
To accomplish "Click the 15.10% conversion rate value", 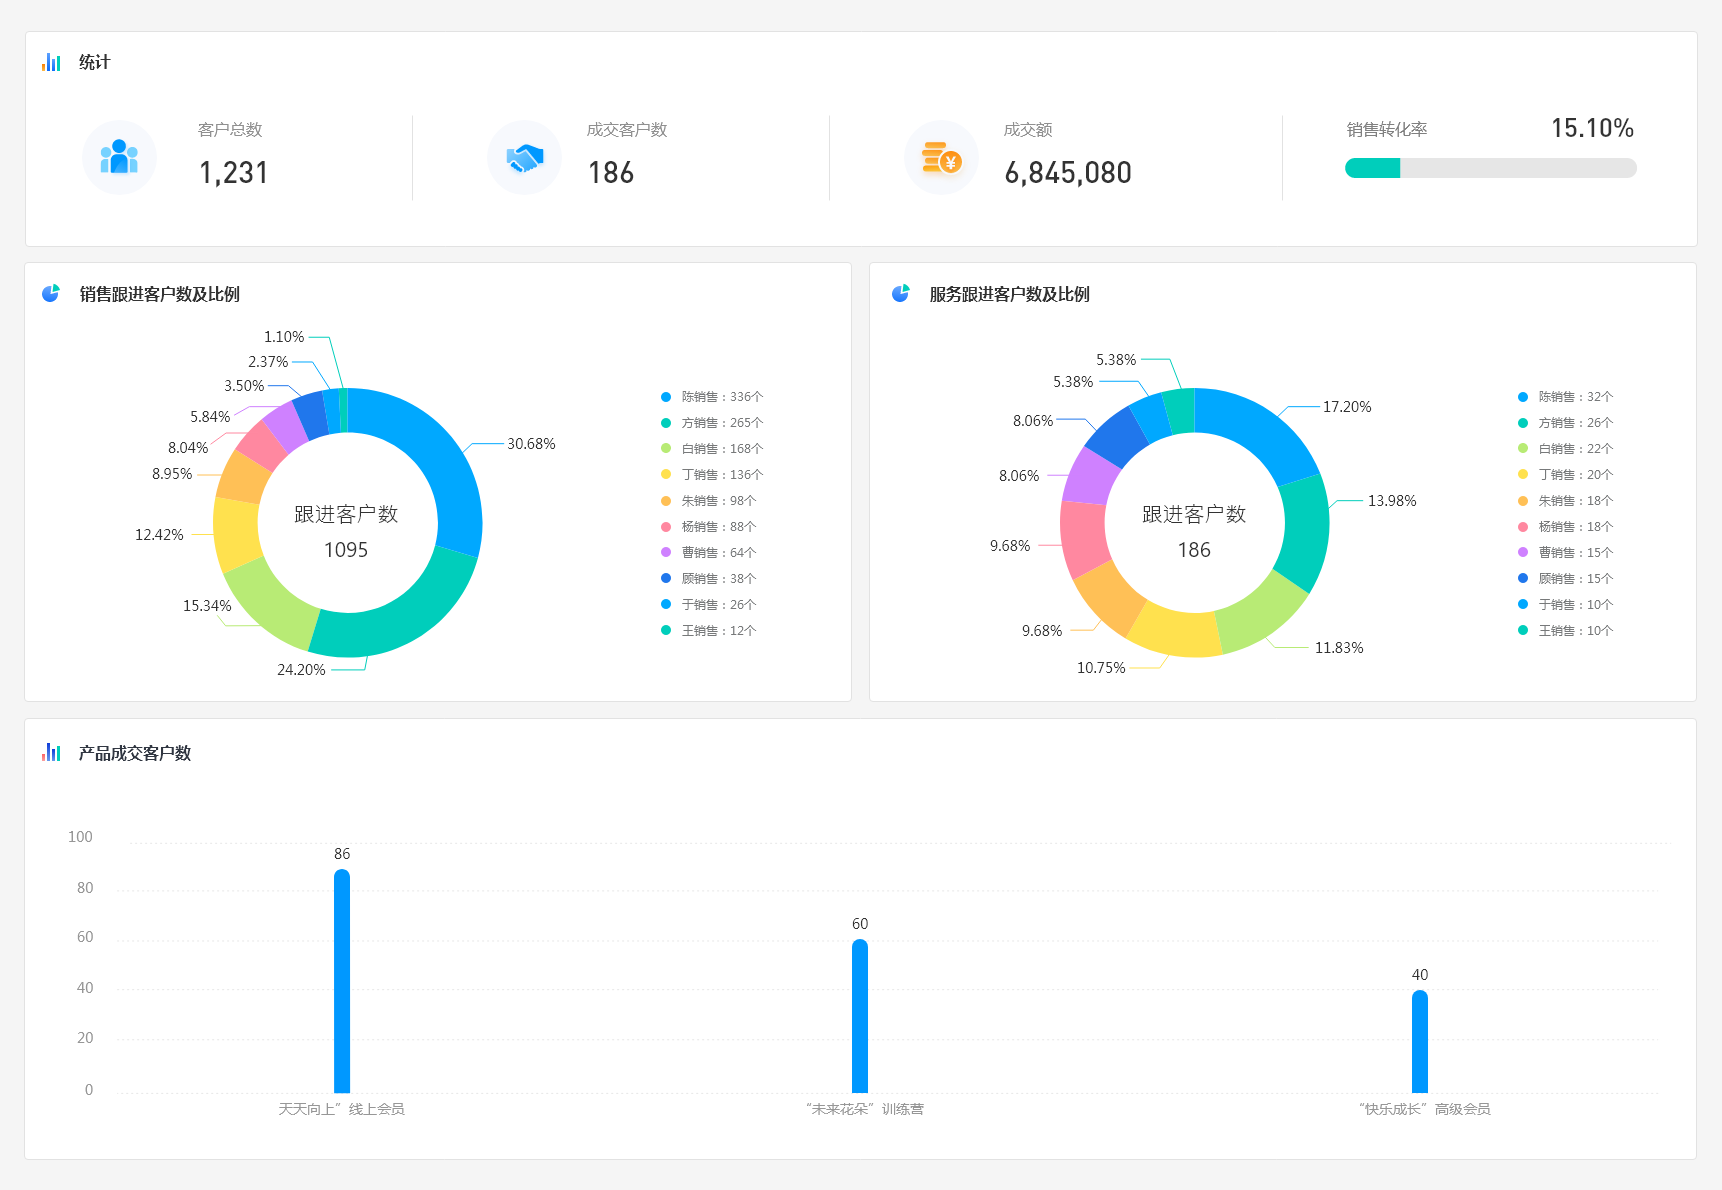I will pos(1592,128).
